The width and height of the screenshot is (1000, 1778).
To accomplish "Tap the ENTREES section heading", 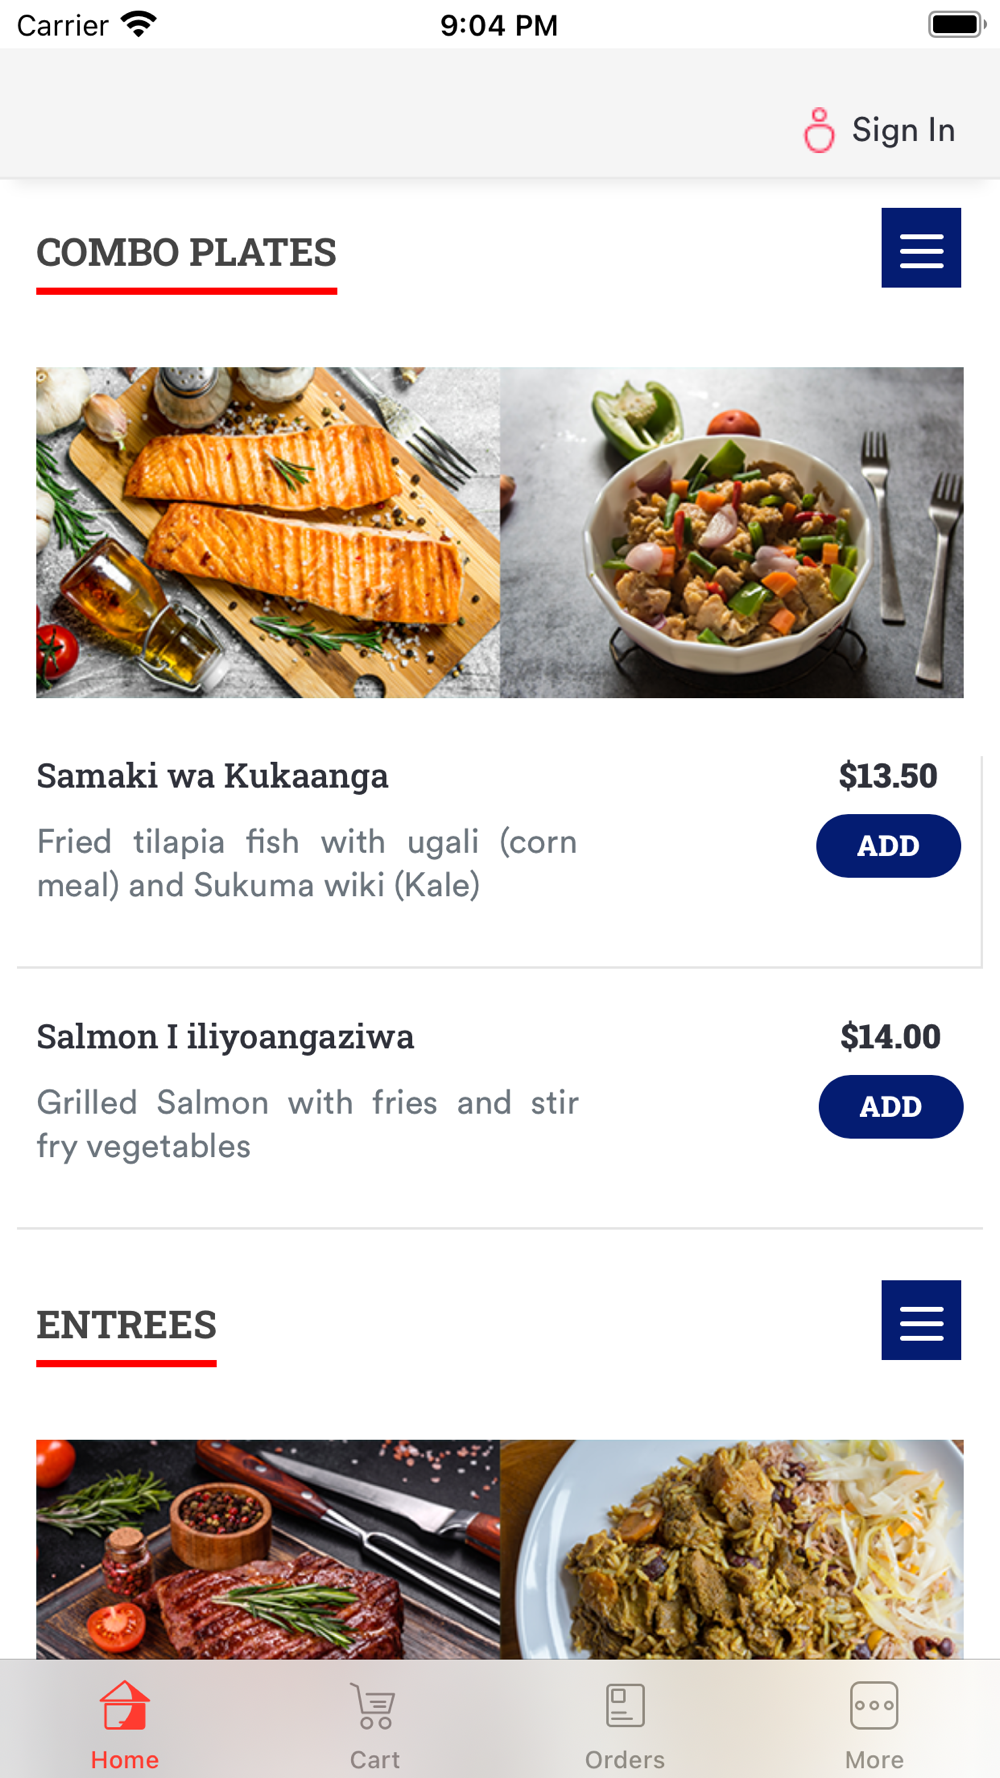I will tap(126, 1325).
